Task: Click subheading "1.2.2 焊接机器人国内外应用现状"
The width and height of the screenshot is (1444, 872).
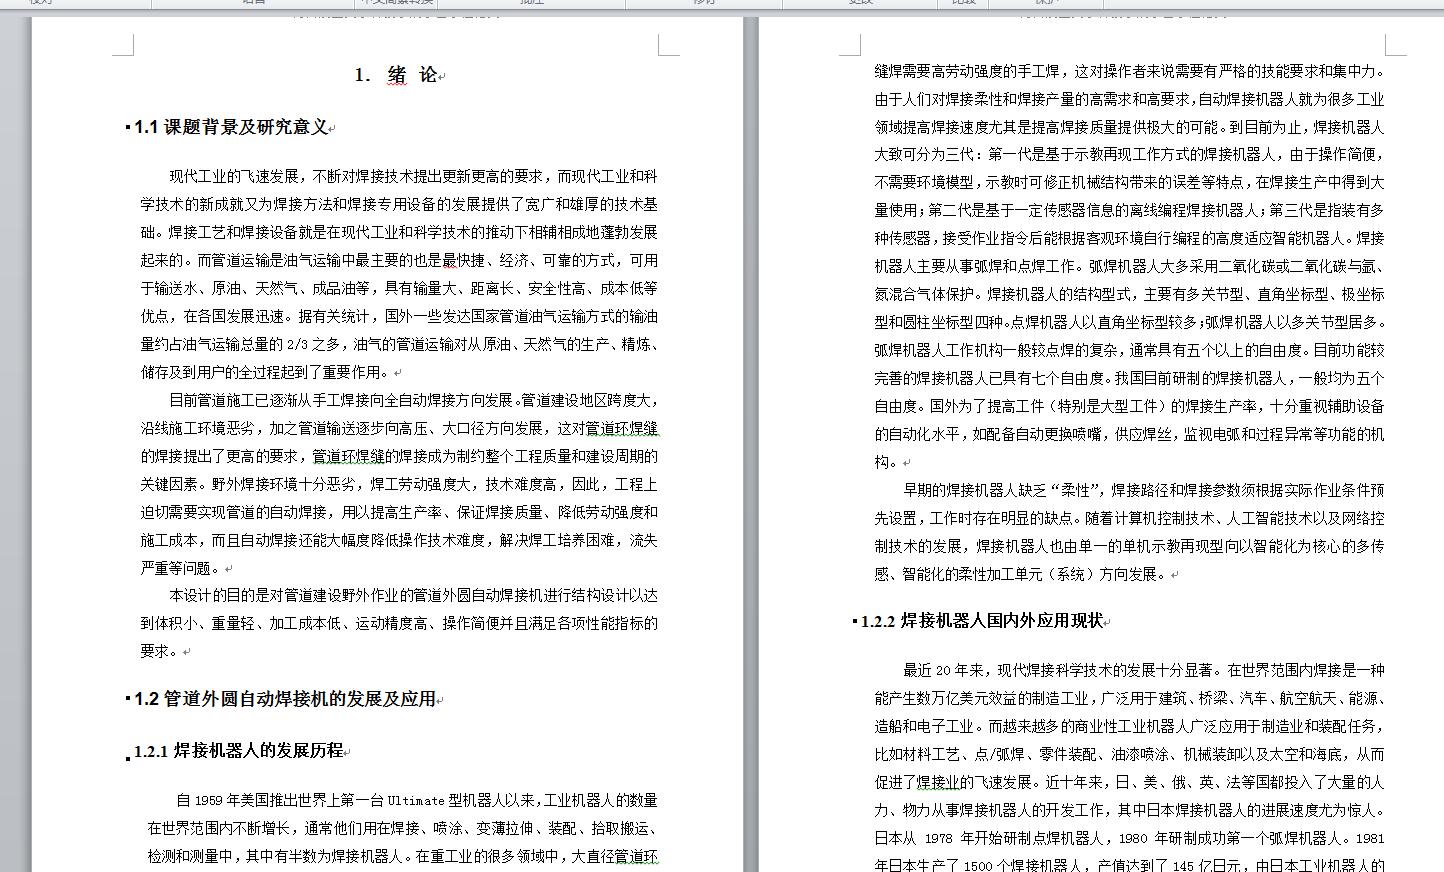Action: (982, 621)
